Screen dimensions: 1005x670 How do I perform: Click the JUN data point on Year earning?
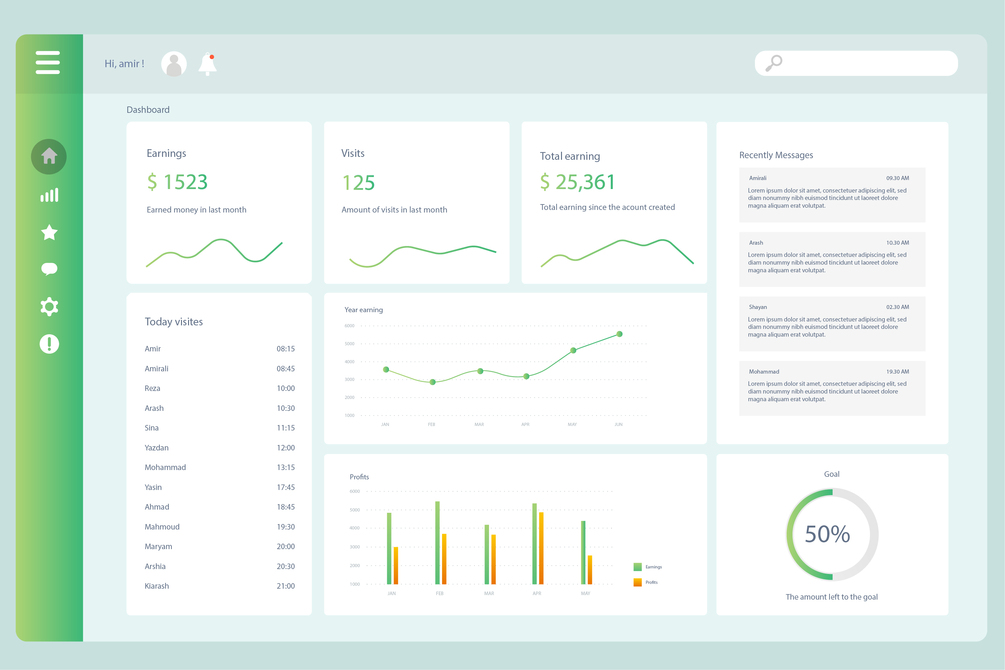coord(619,334)
